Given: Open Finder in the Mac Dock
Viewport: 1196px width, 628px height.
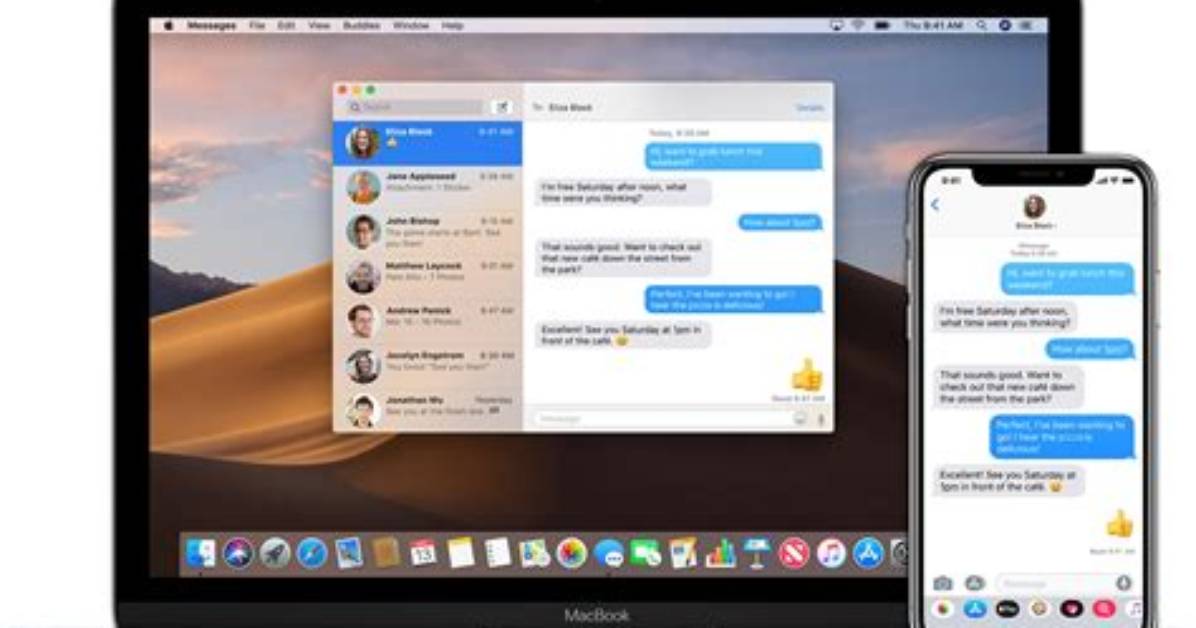Looking at the screenshot, I should pyautogui.click(x=201, y=553).
